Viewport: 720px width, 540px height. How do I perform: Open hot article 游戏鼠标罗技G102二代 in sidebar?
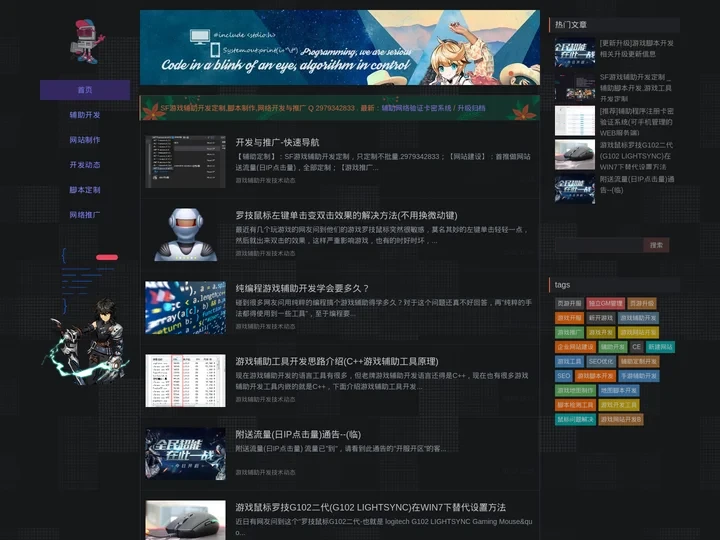[x=635, y=156]
